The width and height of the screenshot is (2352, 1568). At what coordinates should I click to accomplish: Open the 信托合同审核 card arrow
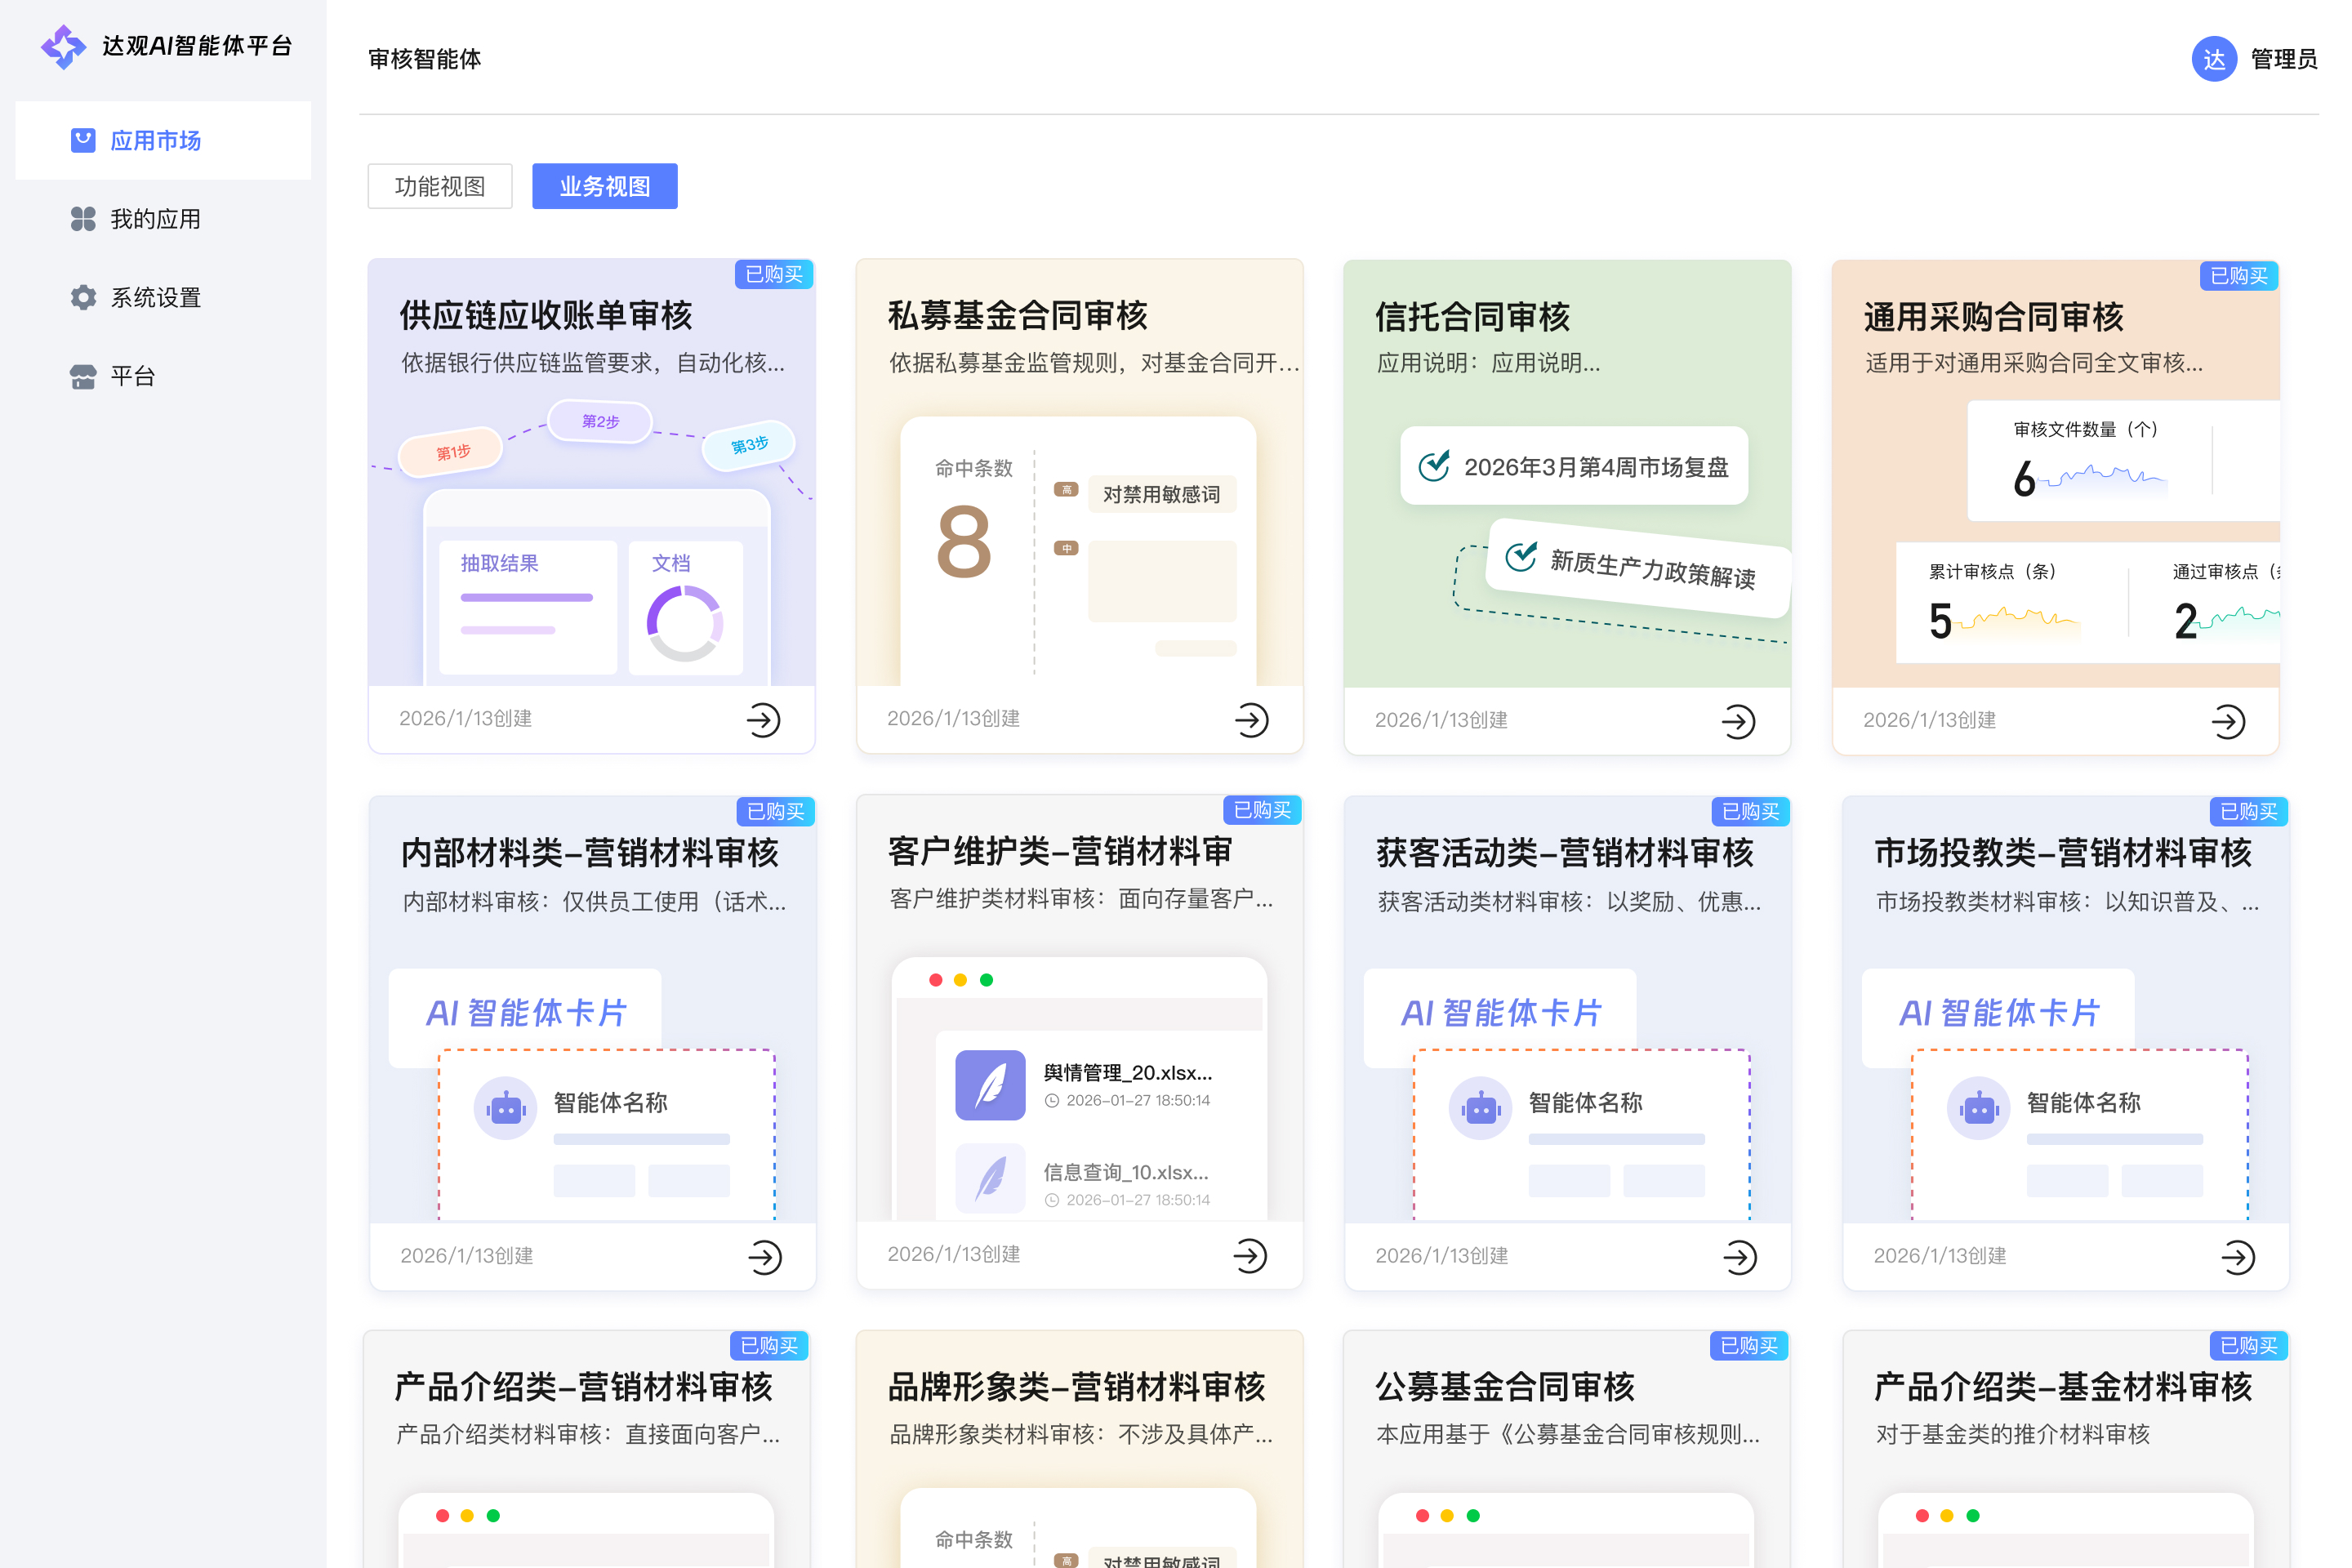coord(1738,721)
